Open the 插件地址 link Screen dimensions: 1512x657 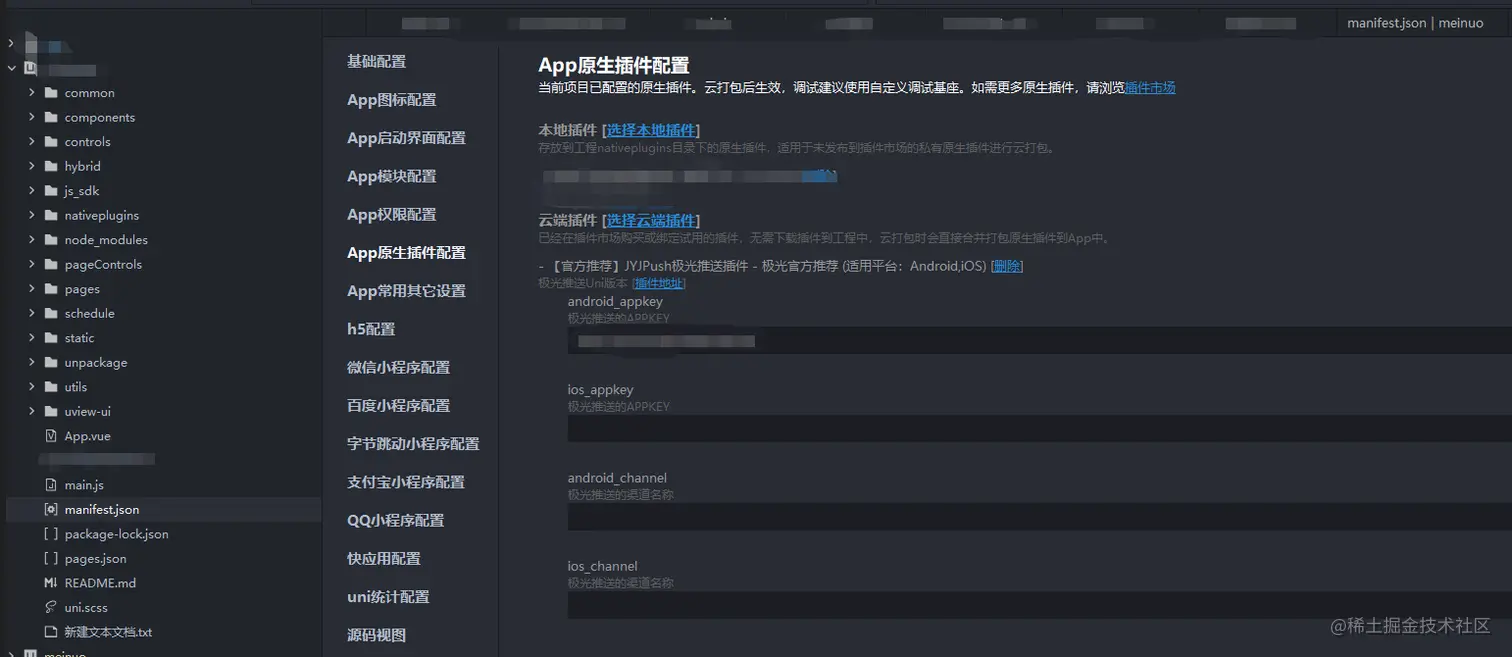[658, 283]
